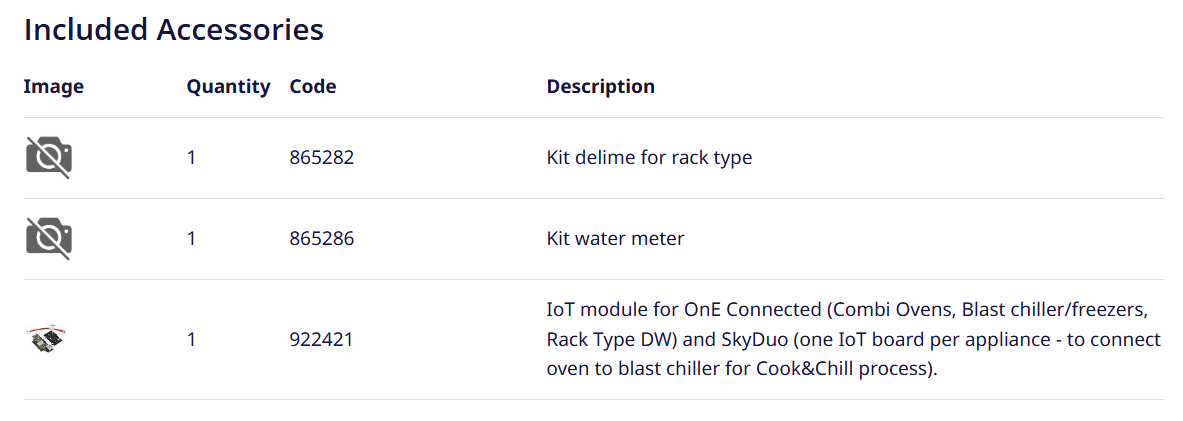The image size is (1183, 421).
Task: Click the quantity value in the 865282 row
Action: pos(191,158)
